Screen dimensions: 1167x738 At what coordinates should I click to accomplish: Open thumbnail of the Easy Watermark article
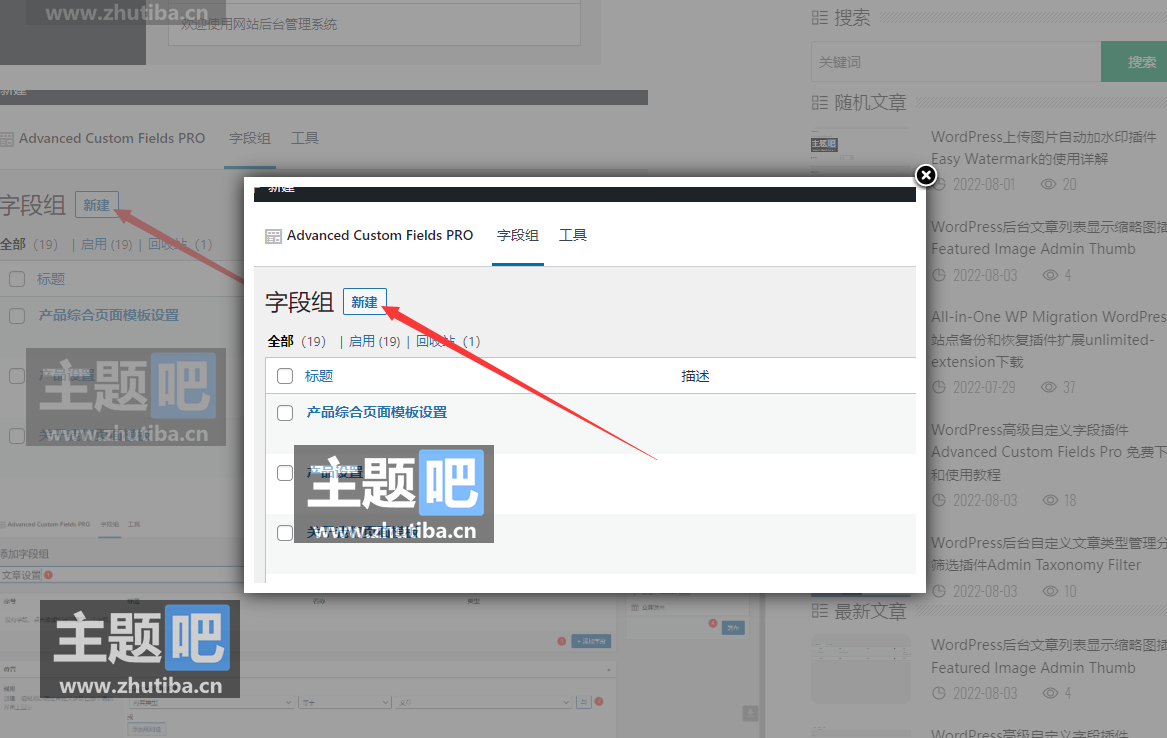[860, 154]
